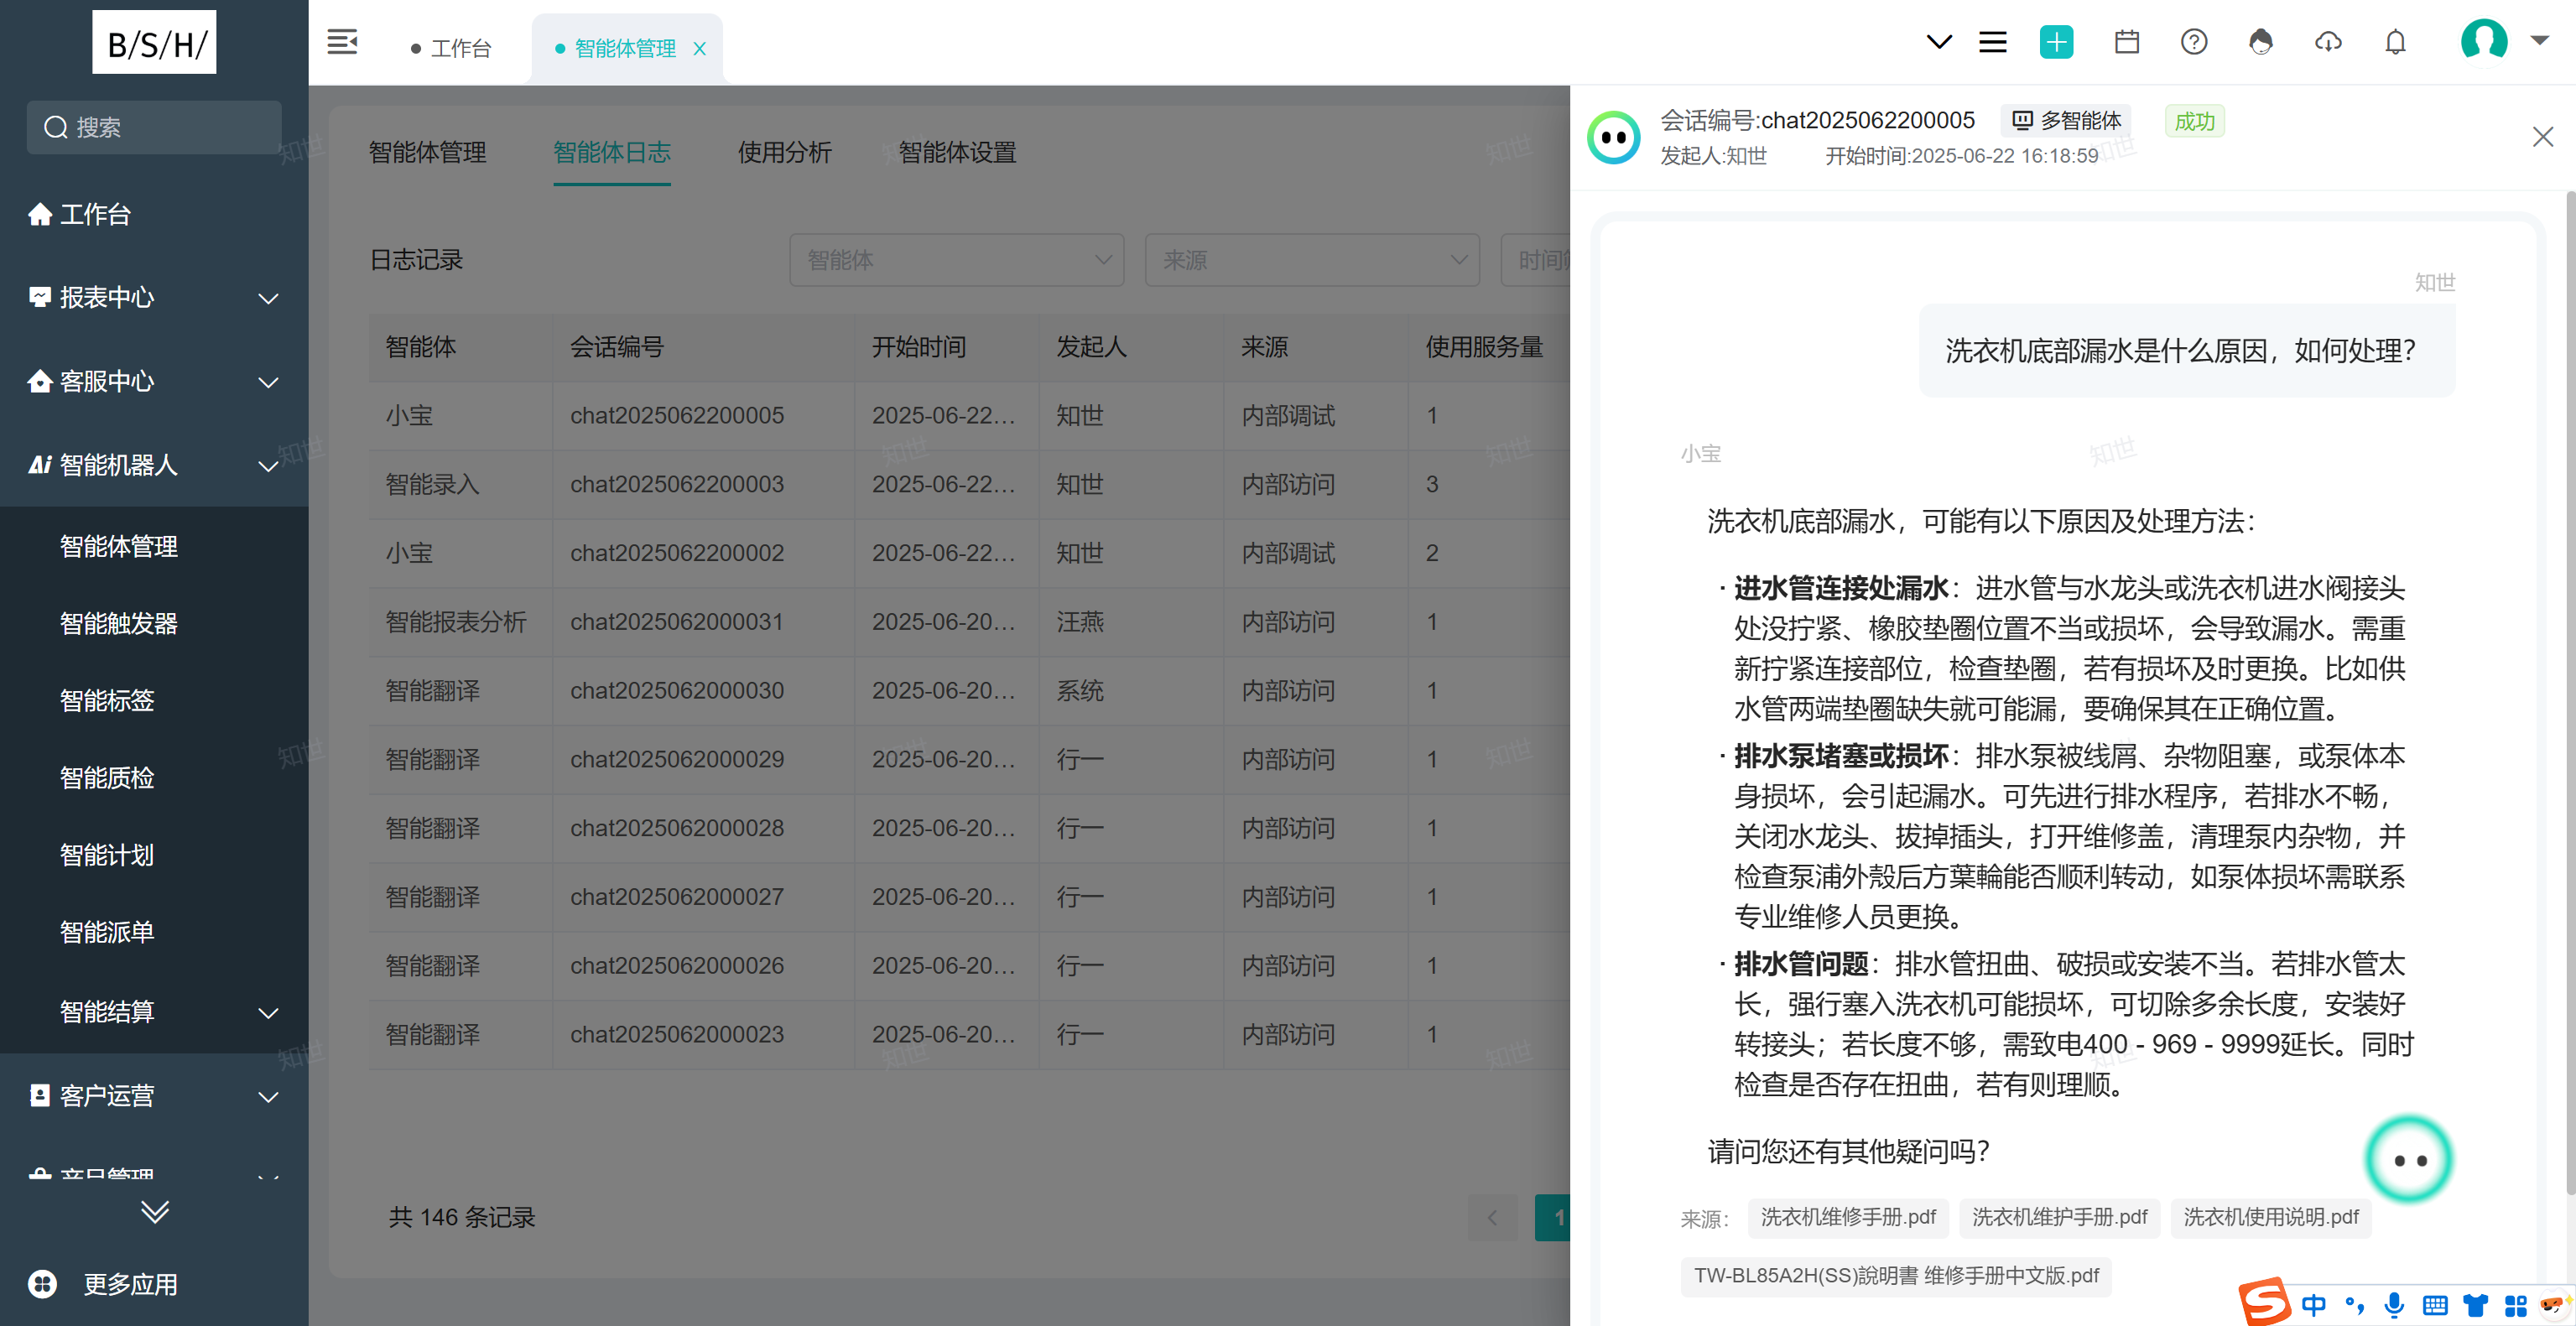2576x1326 pixels.
Task: Collapse 智能机器人 menu chevron
Action: click(268, 466)
